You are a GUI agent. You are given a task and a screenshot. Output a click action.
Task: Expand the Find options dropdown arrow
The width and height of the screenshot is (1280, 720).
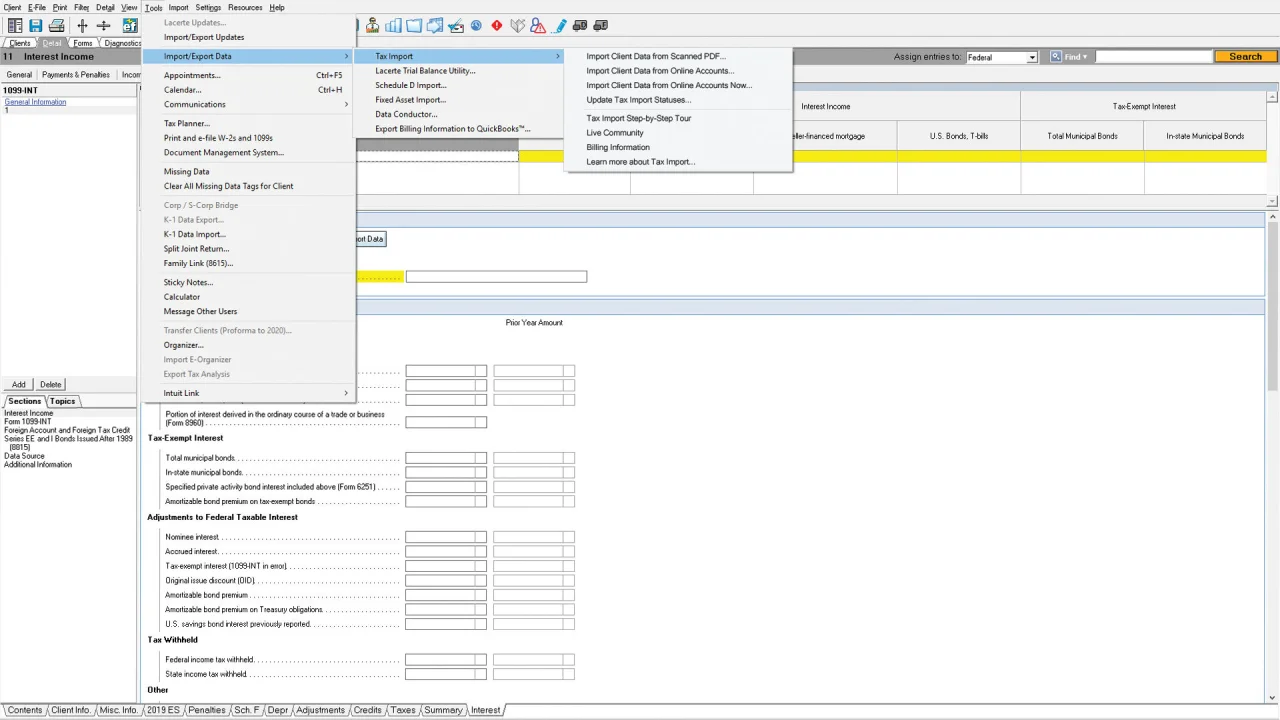(x=1086, y=57)
